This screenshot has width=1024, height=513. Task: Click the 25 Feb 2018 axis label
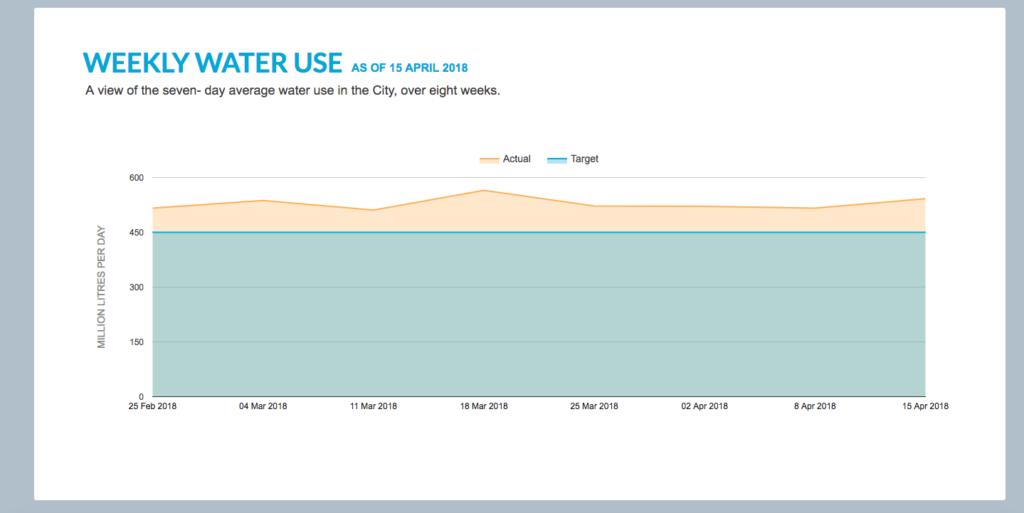[x=152, y=406]
